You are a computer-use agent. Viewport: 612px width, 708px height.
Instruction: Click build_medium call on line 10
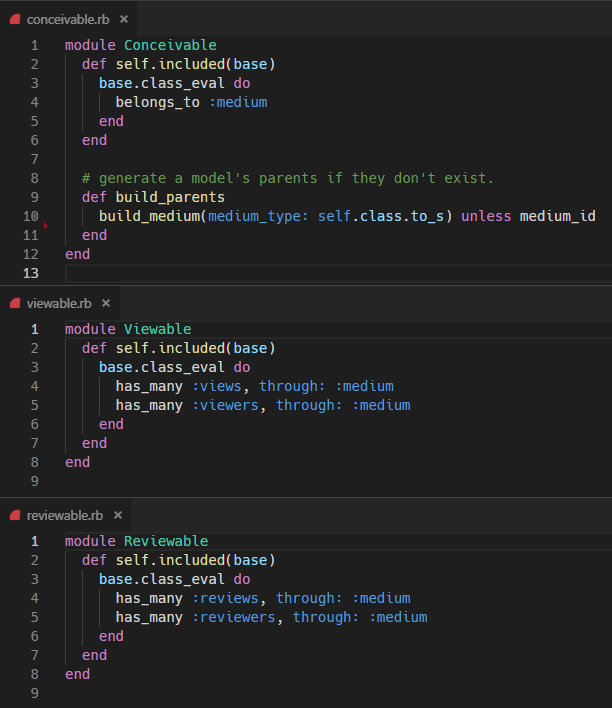point(149,216)
